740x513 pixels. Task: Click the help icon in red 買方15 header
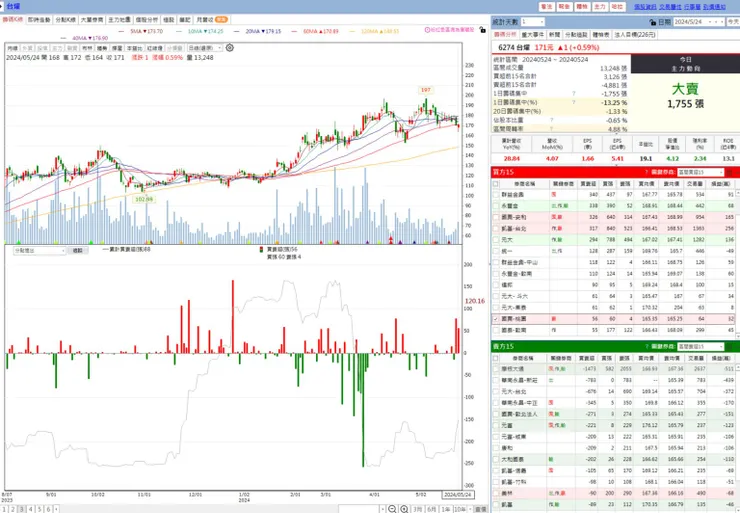click(x=647, y=172)
